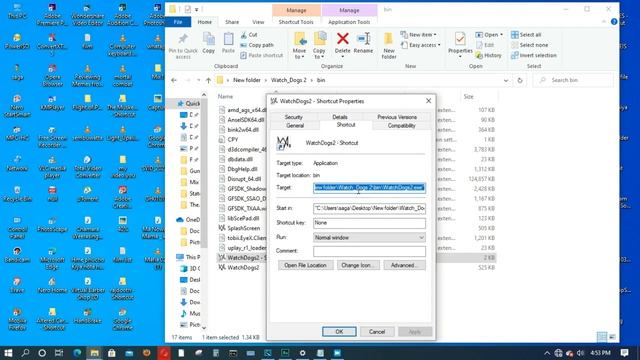Click OK in Shortcut Properties
Screen dimensions: 640x360
coord(339,332)
